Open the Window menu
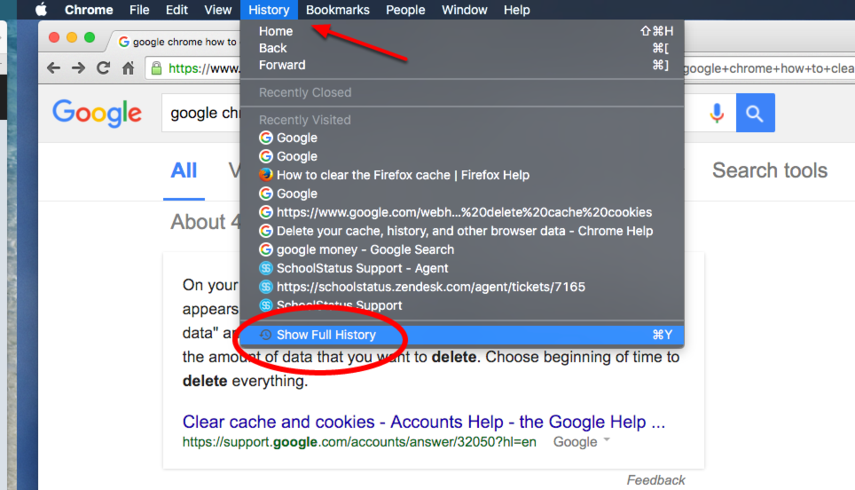This screenshot has height=490, width=855. point(465,10)
